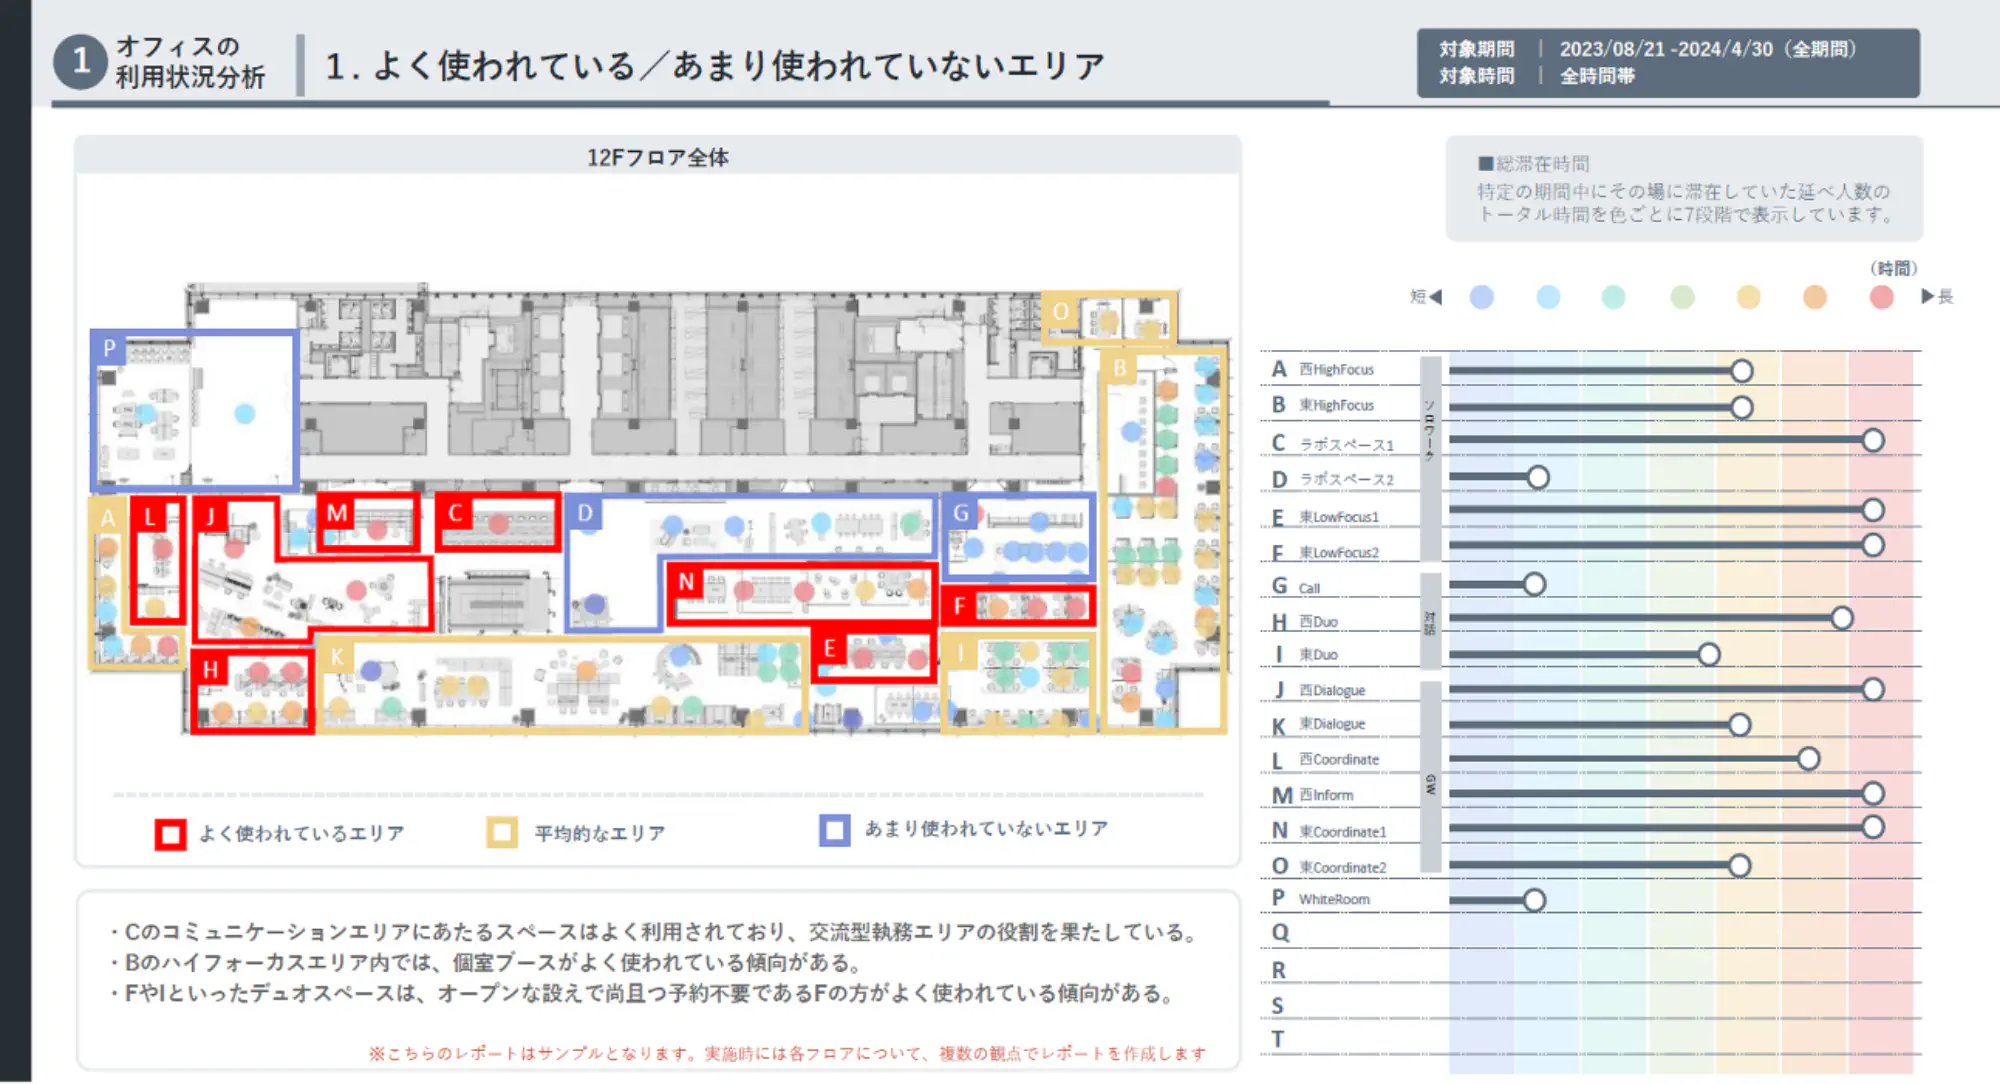Click the 12Fフロア全体 header tab
The image size is (2000, 1084).
point(658,157)
